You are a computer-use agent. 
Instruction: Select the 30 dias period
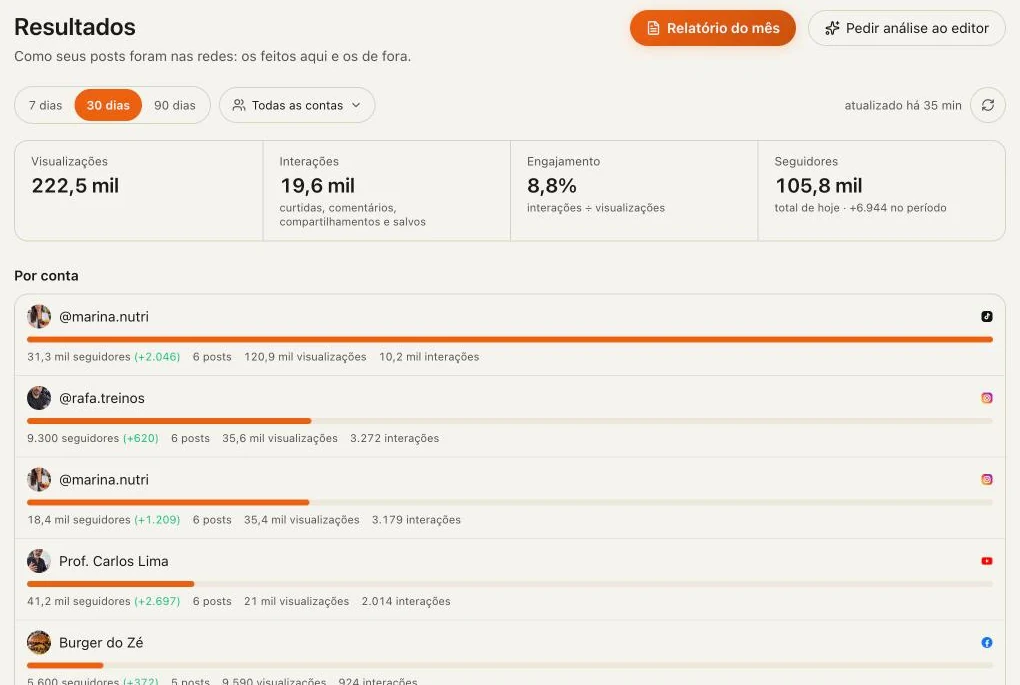[108, 105]
